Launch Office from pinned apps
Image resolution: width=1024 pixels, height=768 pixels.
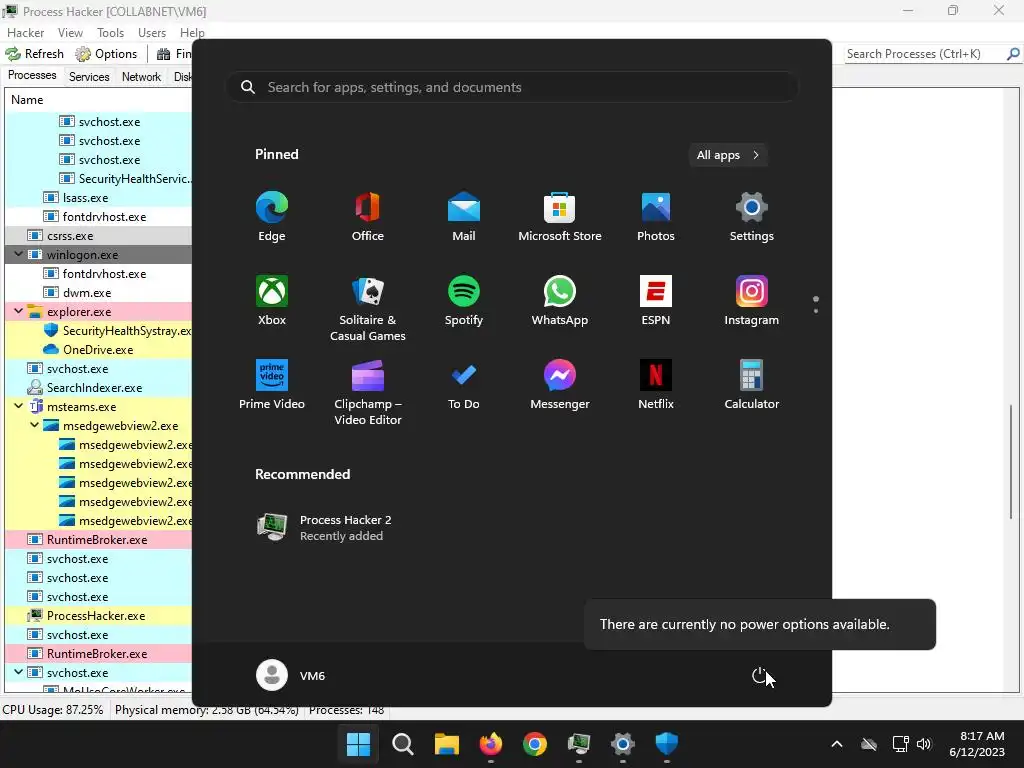pyautogui.click(x=368, y=217)
